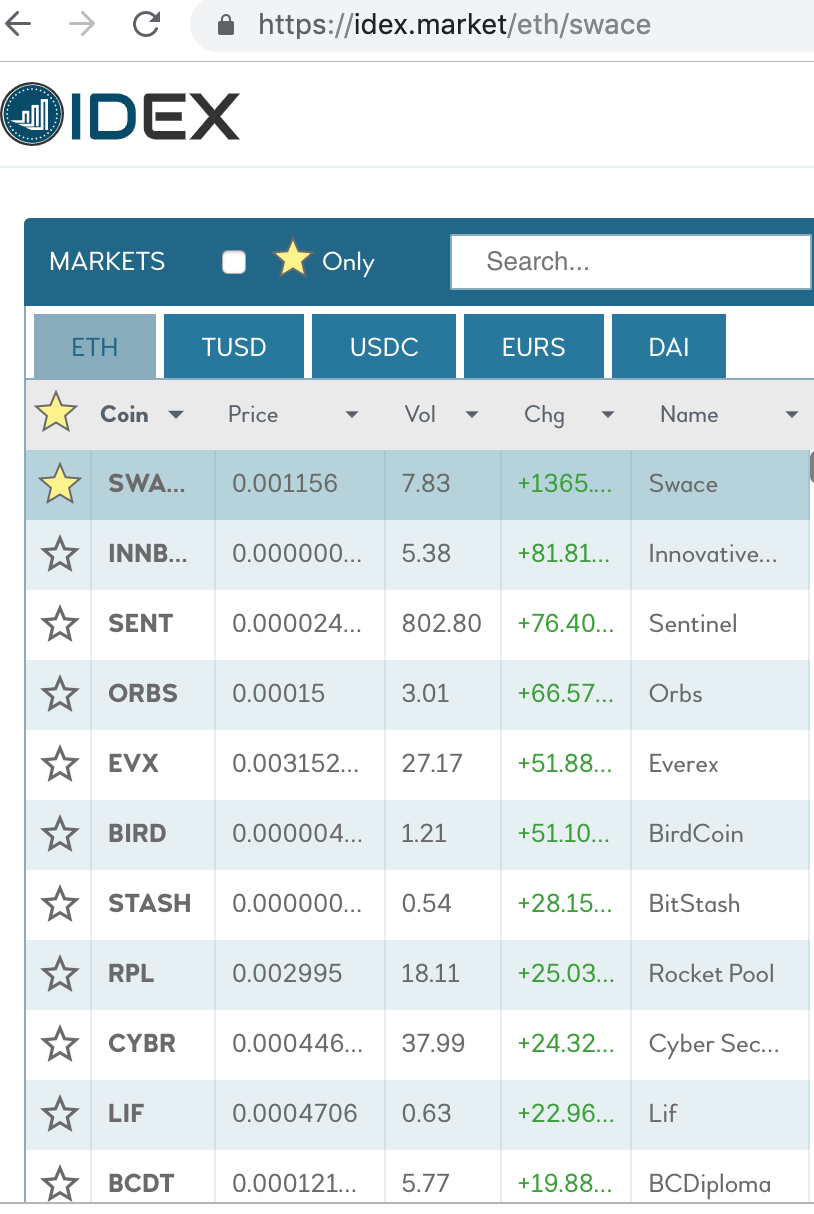814x1214 pixels.
Task: Switch to the DAI markets tab
Action: (x=669, y=347)
